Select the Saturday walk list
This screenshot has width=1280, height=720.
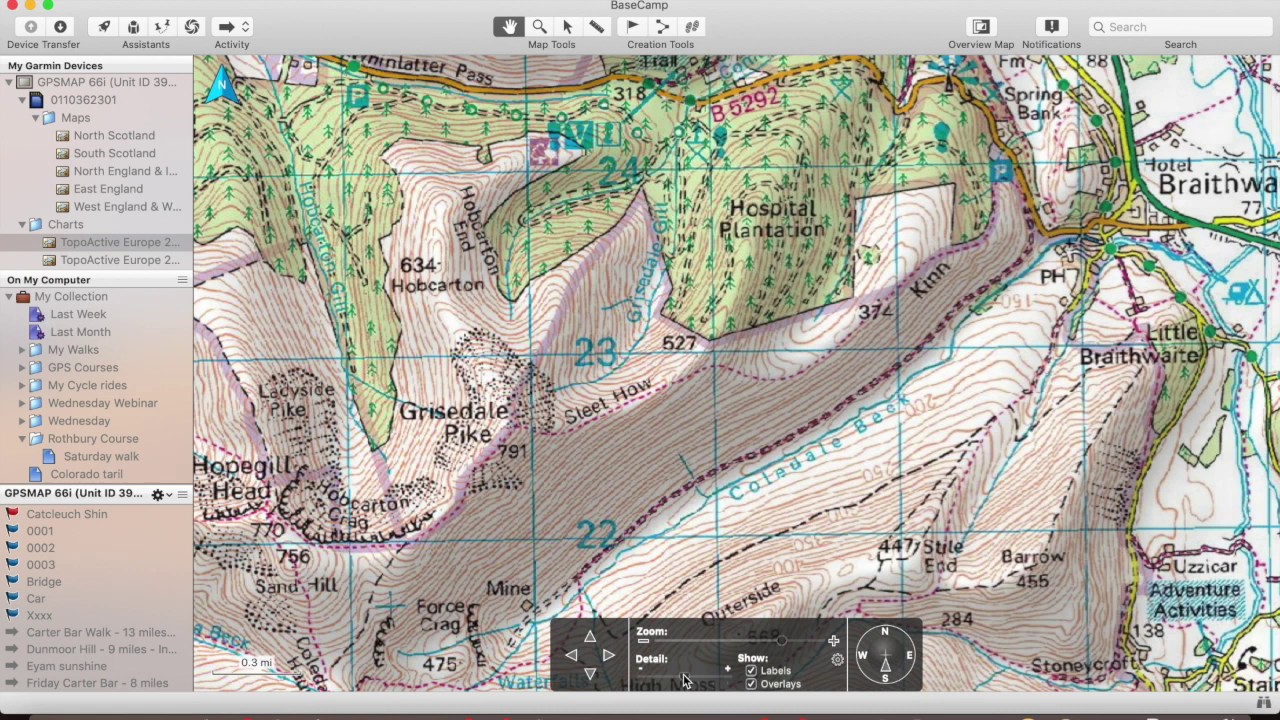[101, 457]
